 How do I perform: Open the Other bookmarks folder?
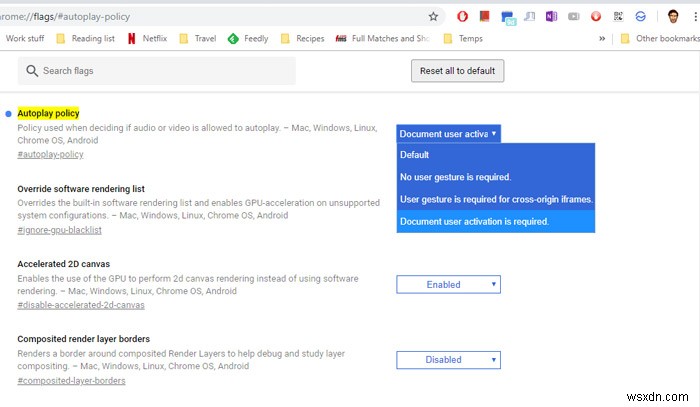click(x=660, y=38)
